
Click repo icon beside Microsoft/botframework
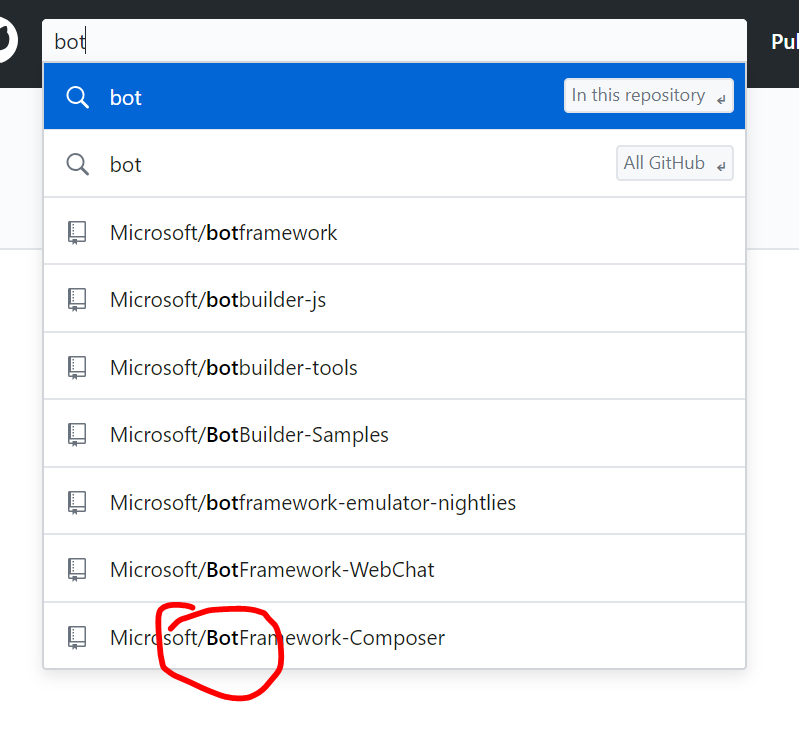pos(77,233)
